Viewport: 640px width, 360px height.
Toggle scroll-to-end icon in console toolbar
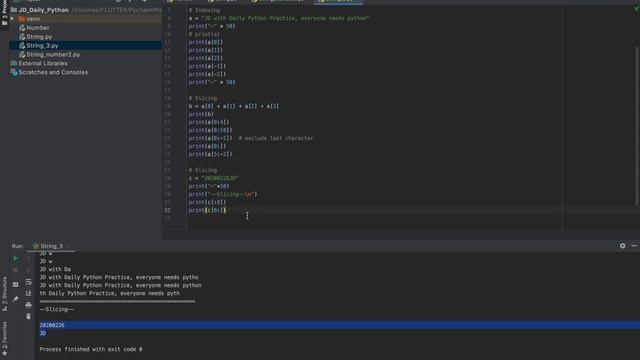(29, 293)
